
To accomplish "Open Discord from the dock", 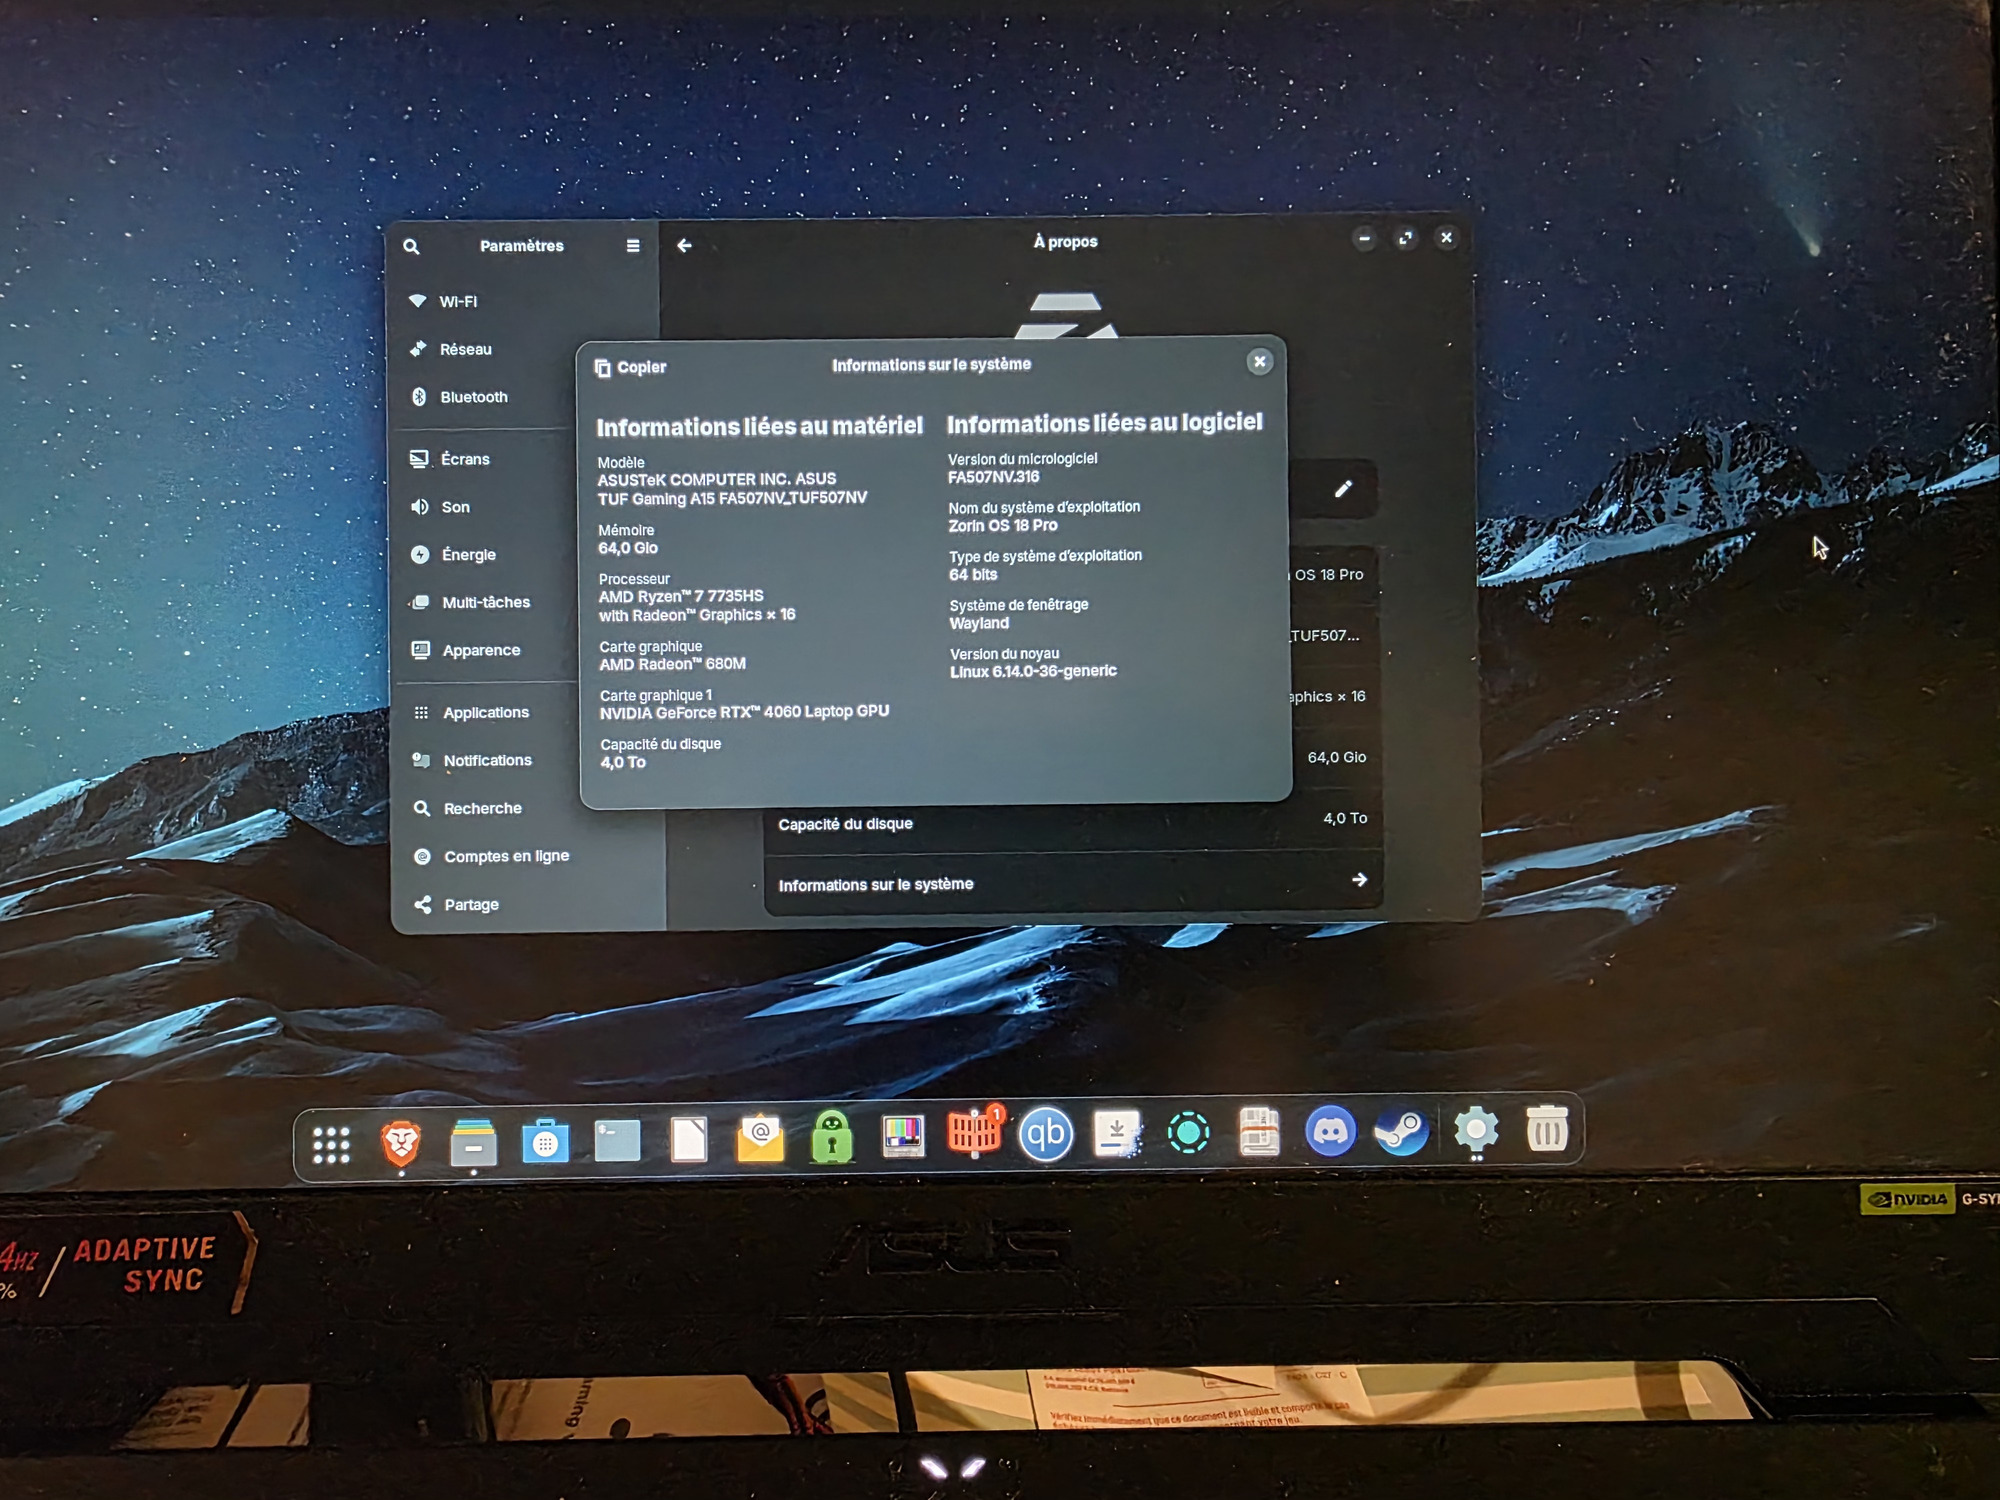I will 1330,1132.
